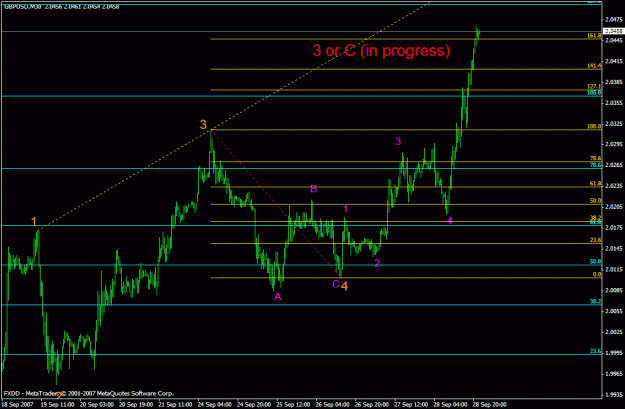625x409 pixels.
Task: Click the 2.0055 price axis value
Action: [614, 311]
